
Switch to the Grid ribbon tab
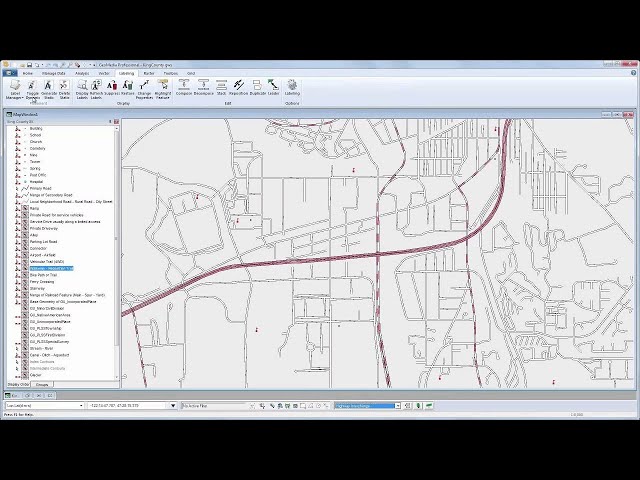191,73
